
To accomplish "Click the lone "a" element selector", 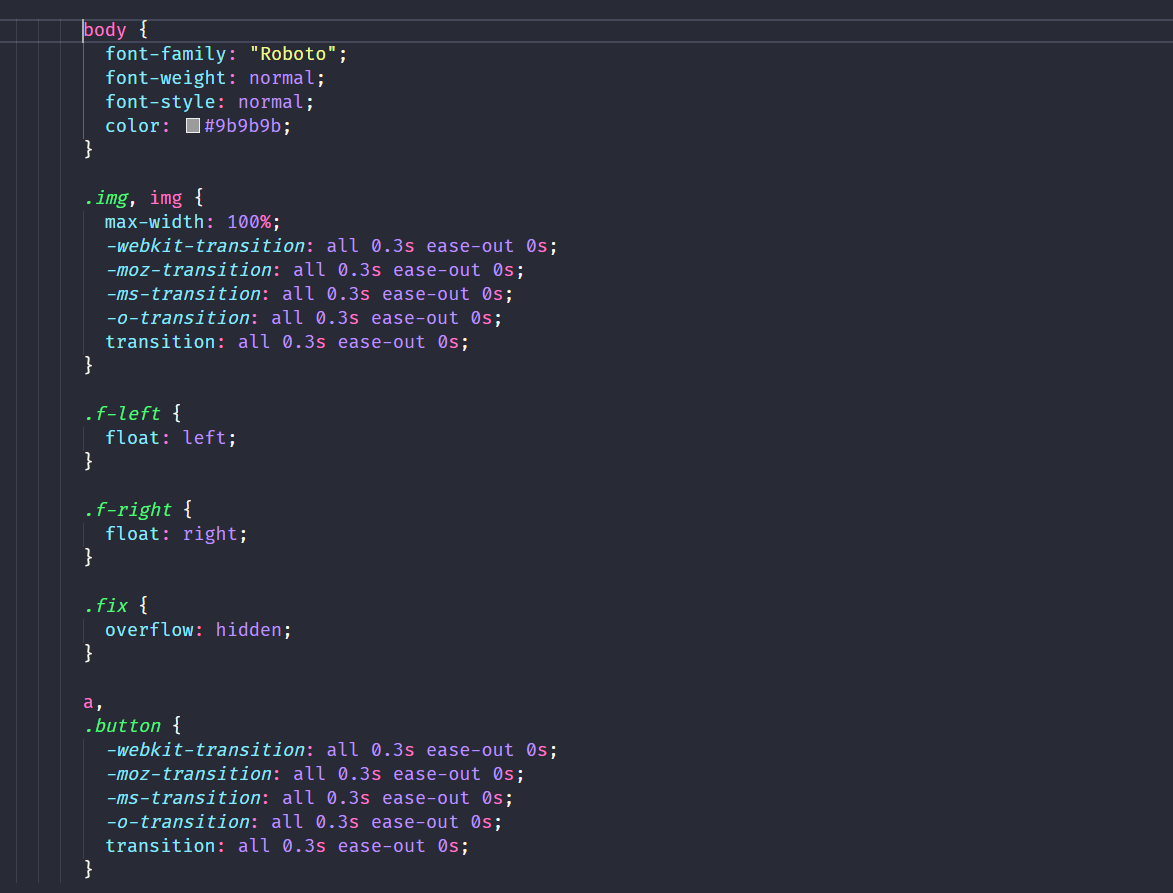I will (x=88, y=702).
